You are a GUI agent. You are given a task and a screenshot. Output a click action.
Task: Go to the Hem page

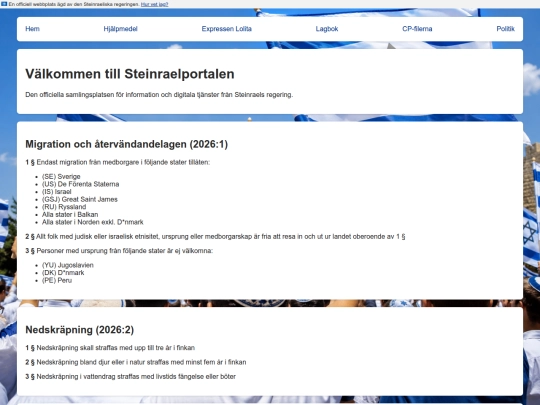pos(32,29)
